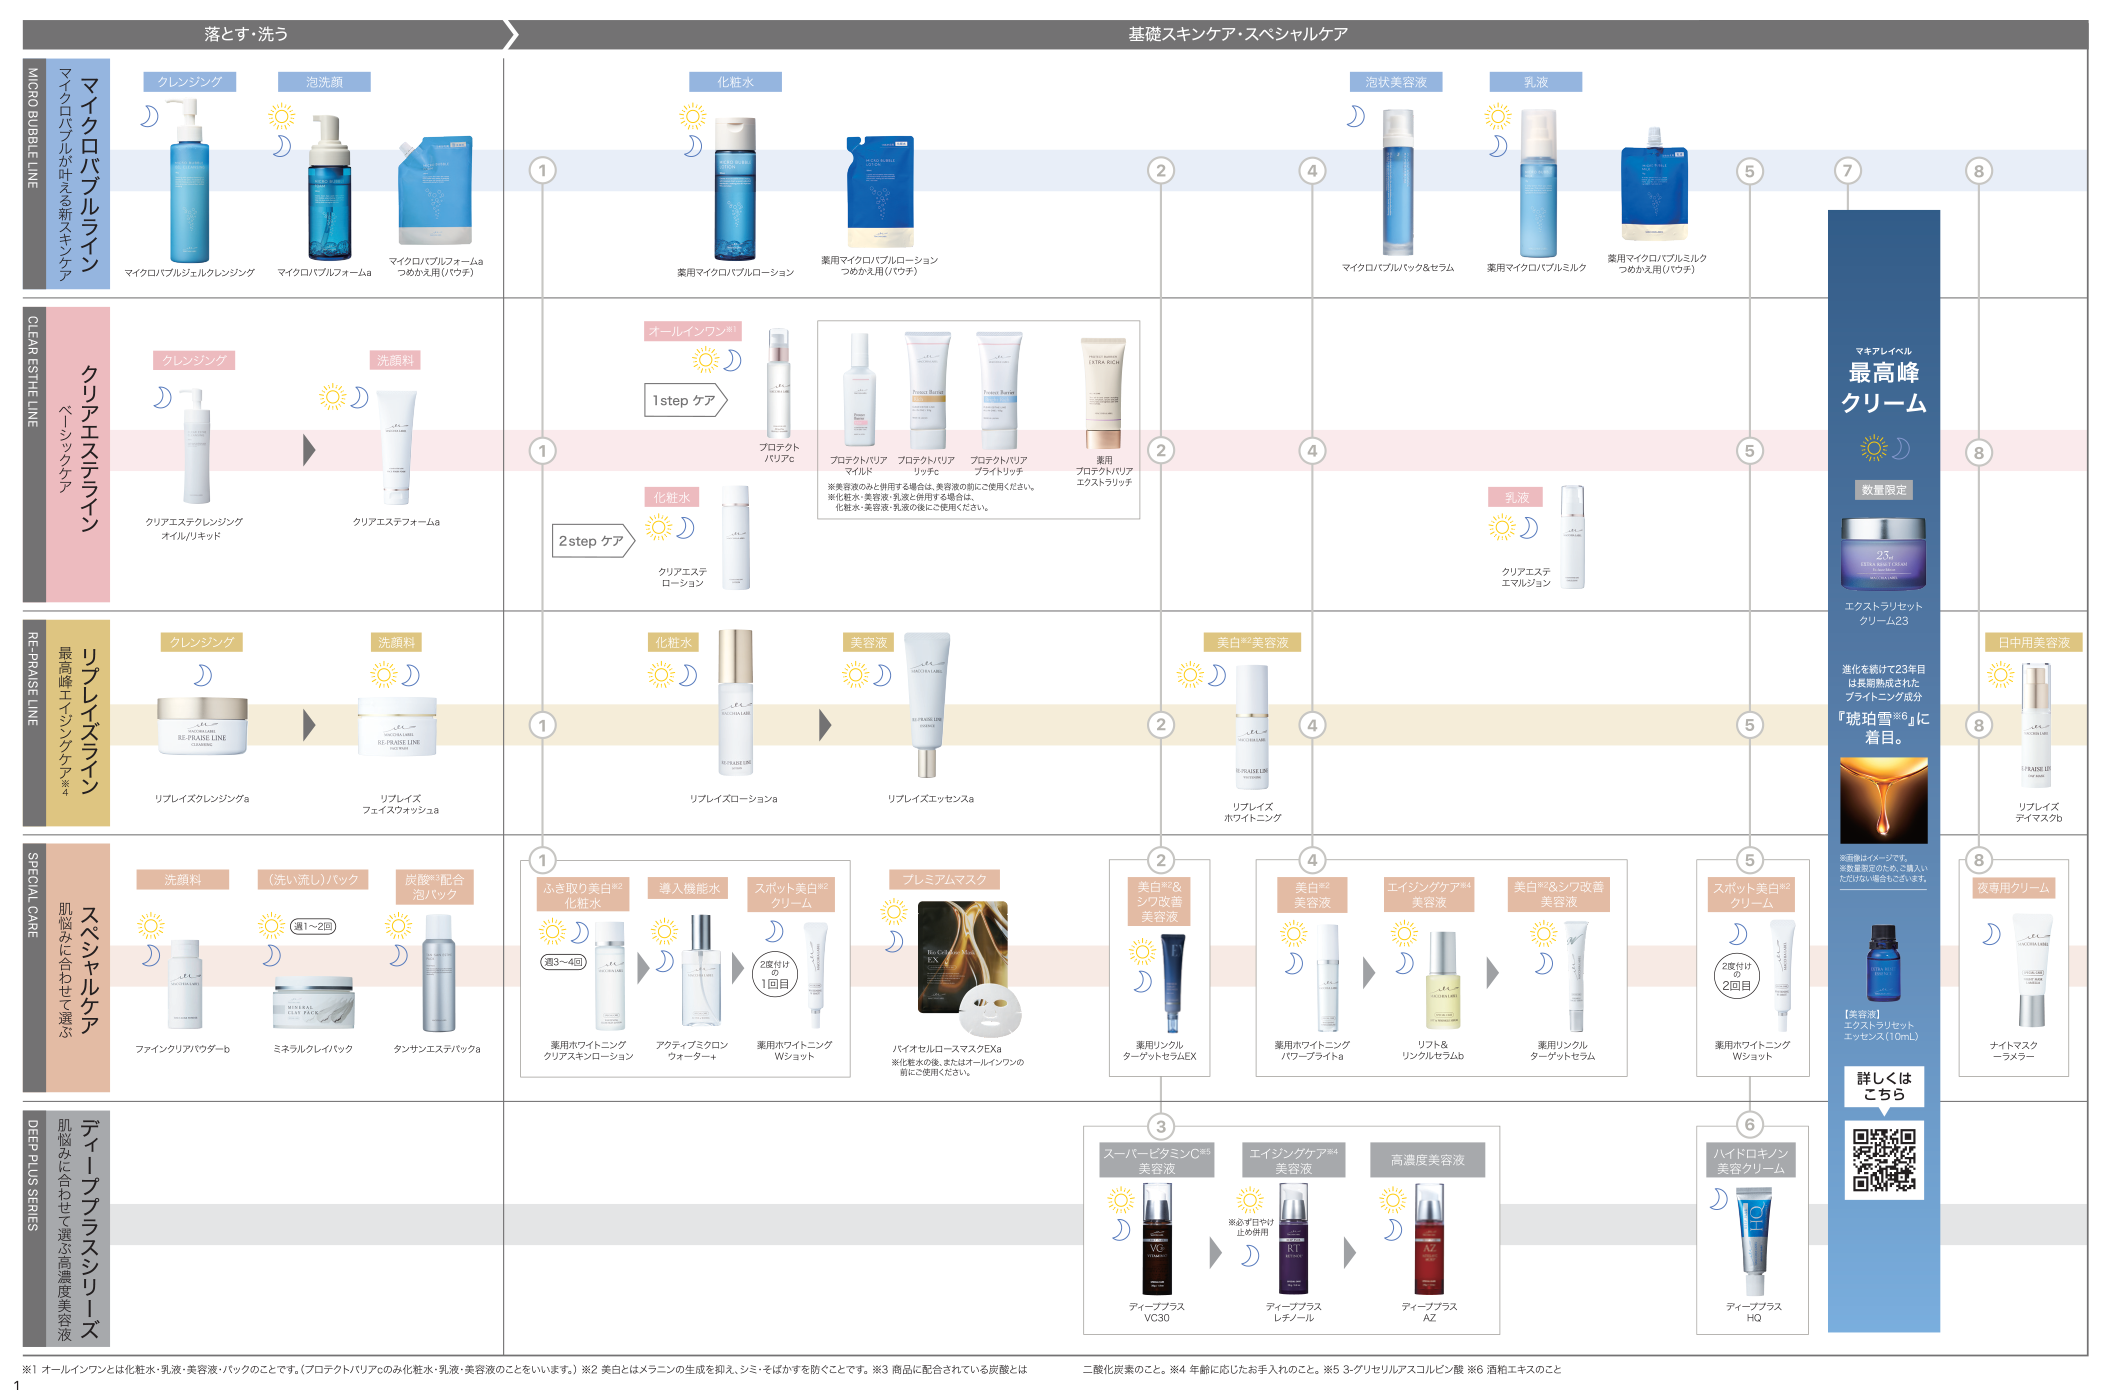Open the エクストラリセットエッセンス blue bottle image
The width and height of the screenshot is (2120, 1390).
[1884, 963]
